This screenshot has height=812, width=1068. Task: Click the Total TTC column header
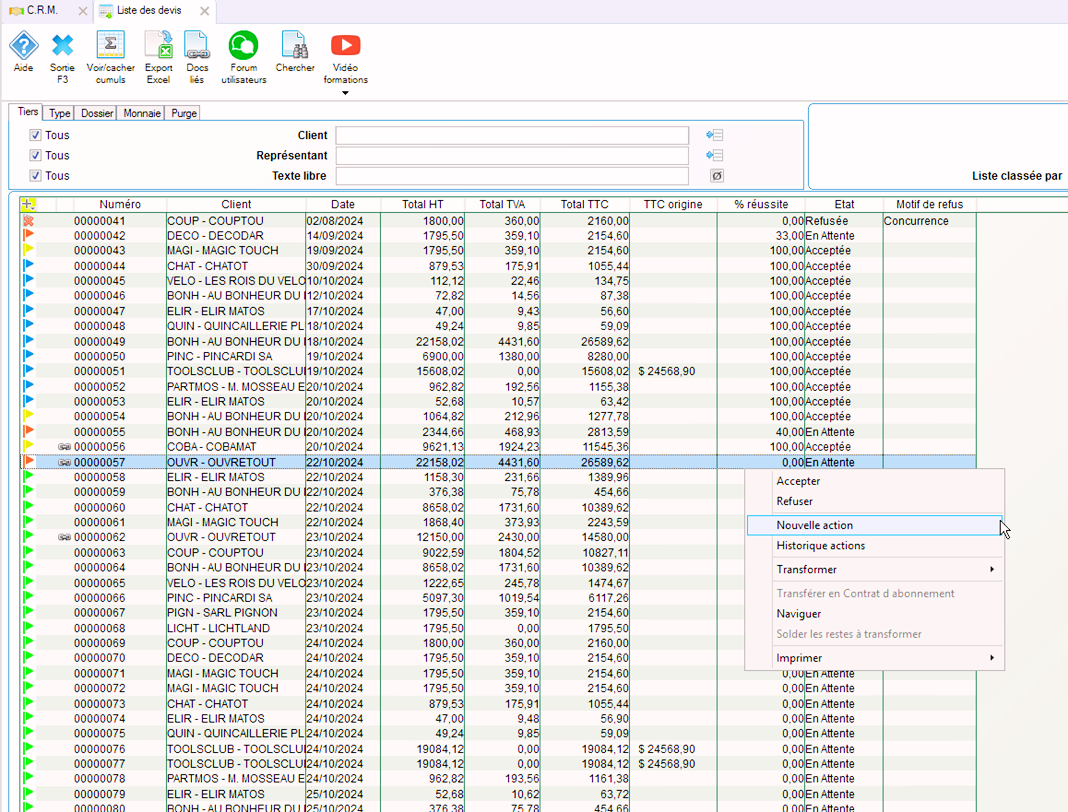coord(584,204)
